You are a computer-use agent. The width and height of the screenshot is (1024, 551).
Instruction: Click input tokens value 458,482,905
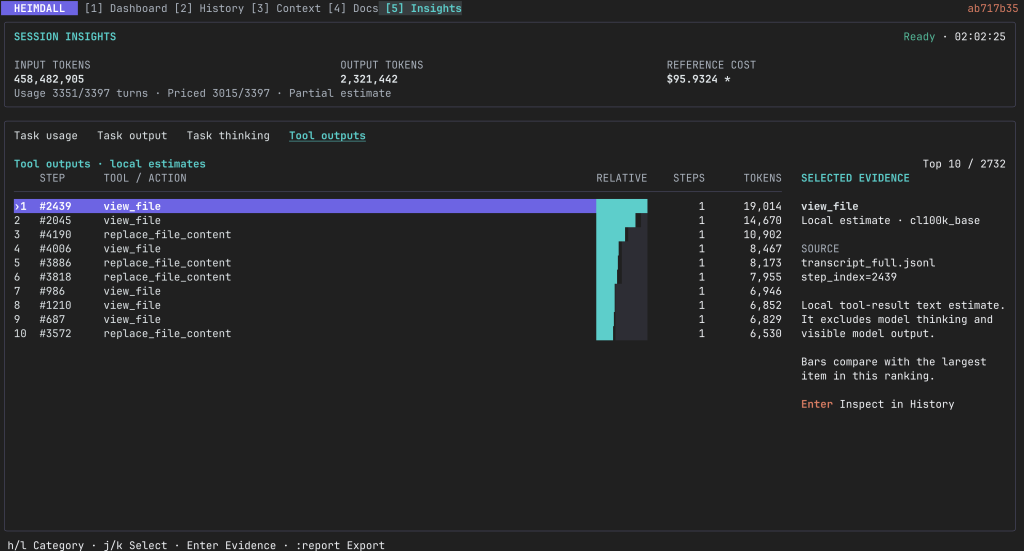click(49, 79)
